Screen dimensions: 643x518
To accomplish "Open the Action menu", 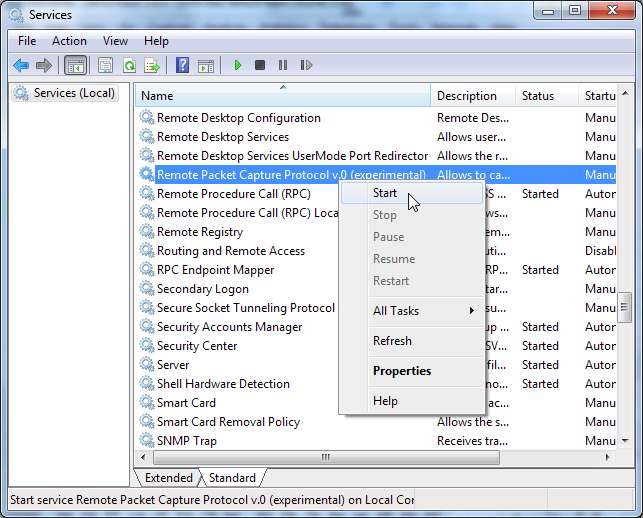I will point(69,41).
